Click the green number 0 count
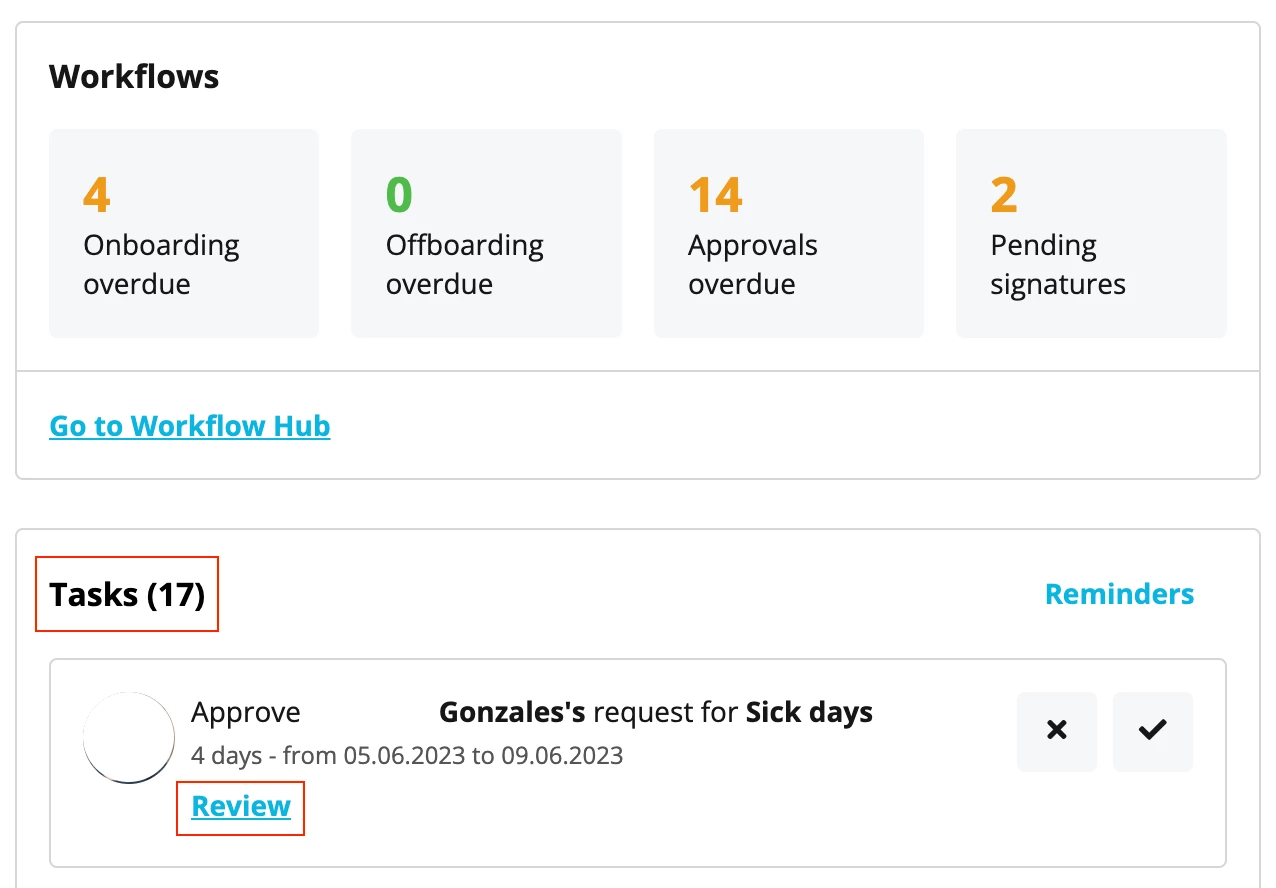 point(399,195)
